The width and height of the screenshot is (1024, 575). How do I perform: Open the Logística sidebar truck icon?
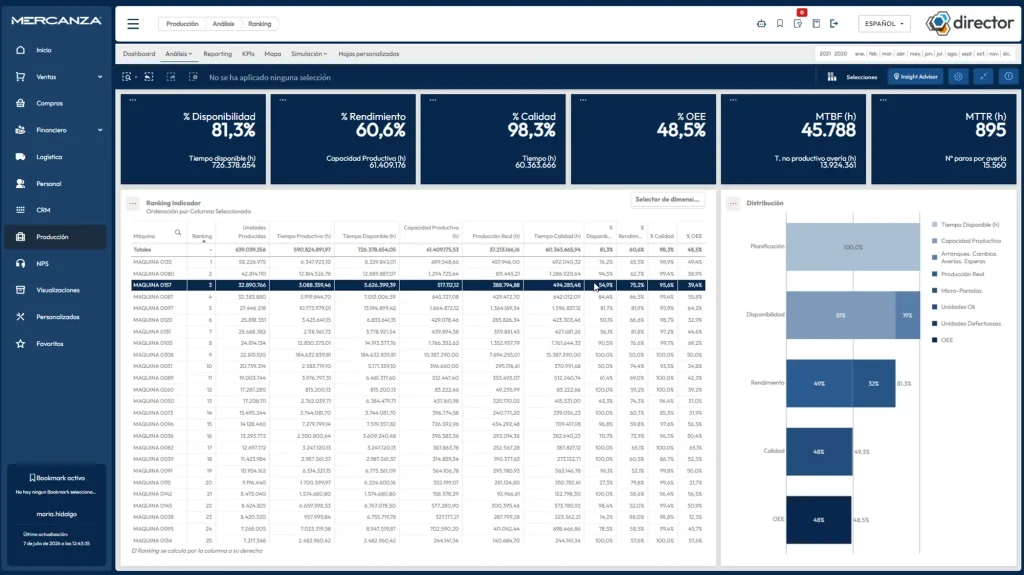click(20, 157)
